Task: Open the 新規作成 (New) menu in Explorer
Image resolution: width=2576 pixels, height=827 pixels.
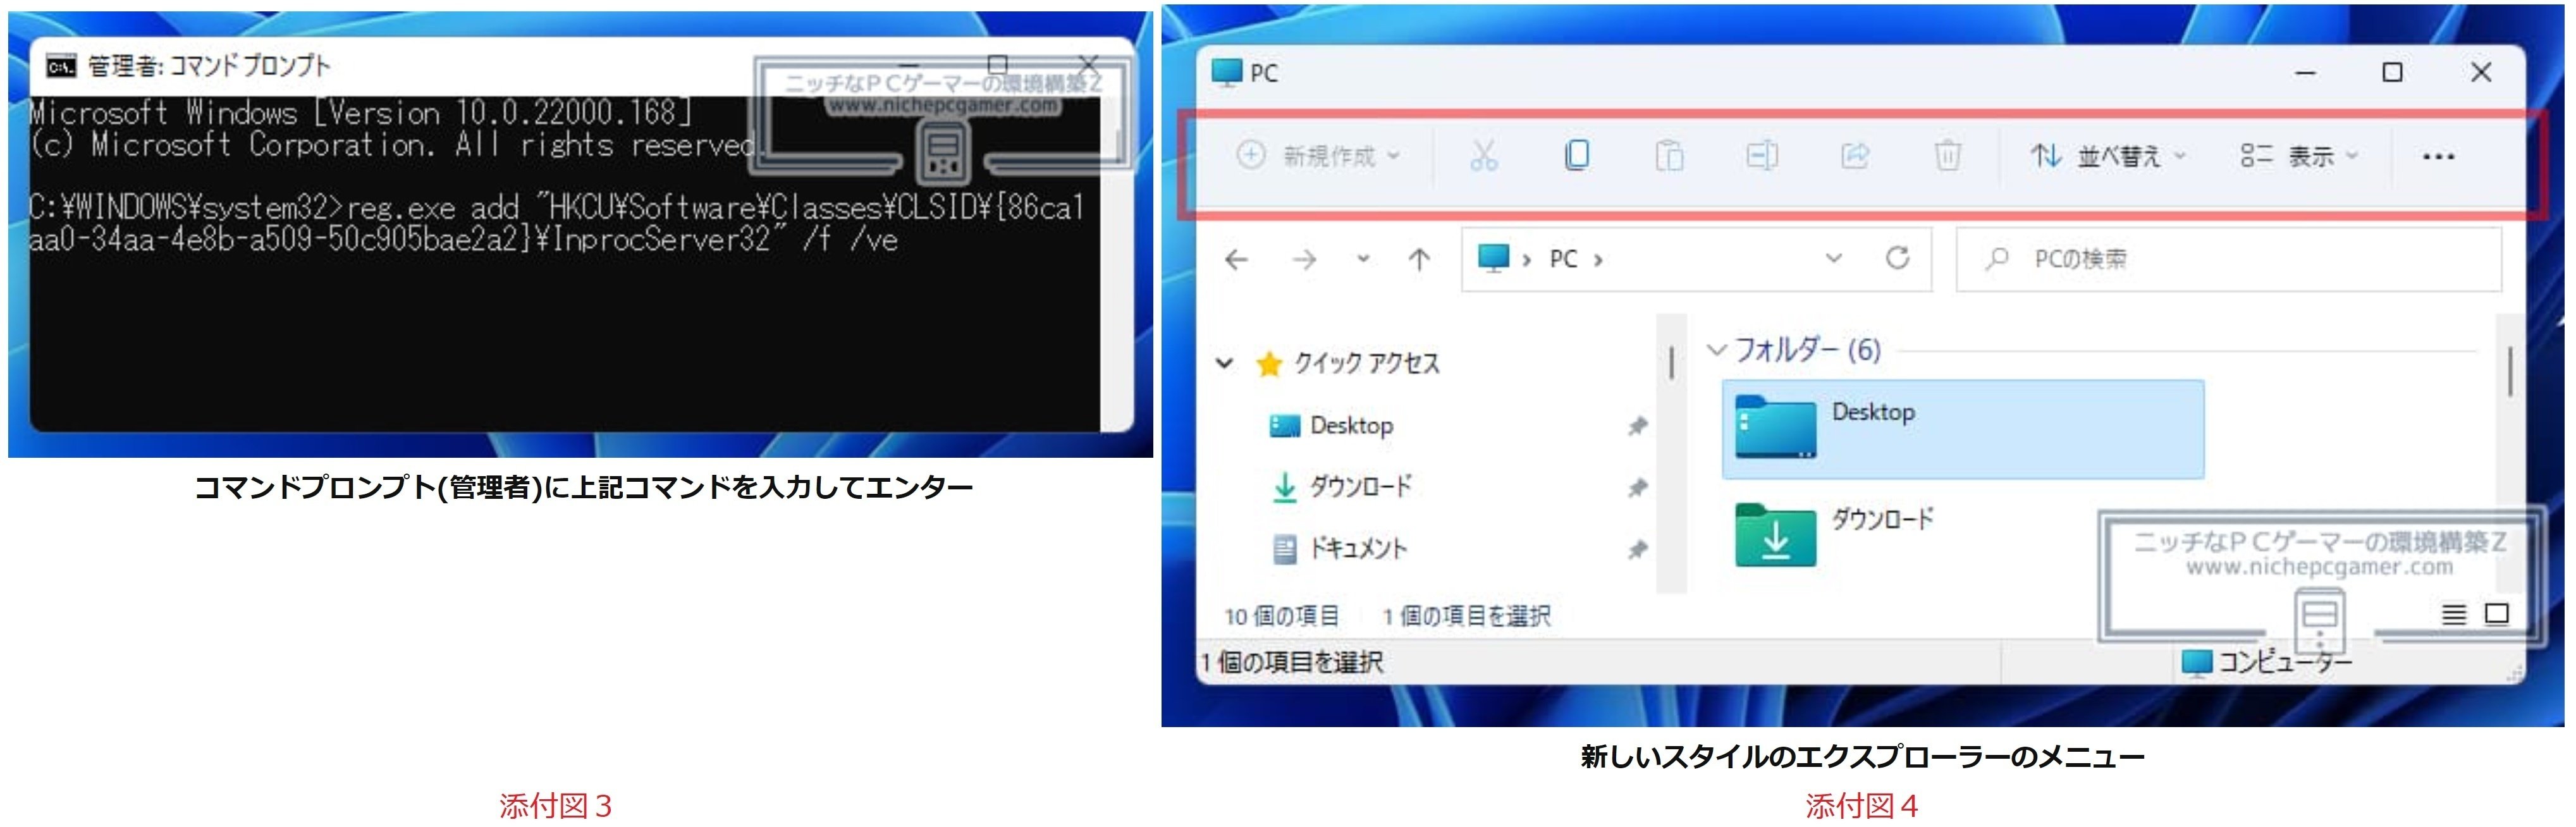Action: [x=1318, y=156]
